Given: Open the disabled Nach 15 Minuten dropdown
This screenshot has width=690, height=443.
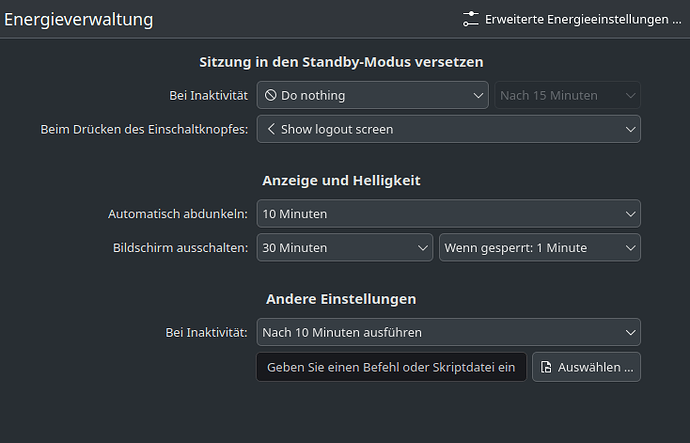Looking at the screenshot, I should (x=567, y=95).
